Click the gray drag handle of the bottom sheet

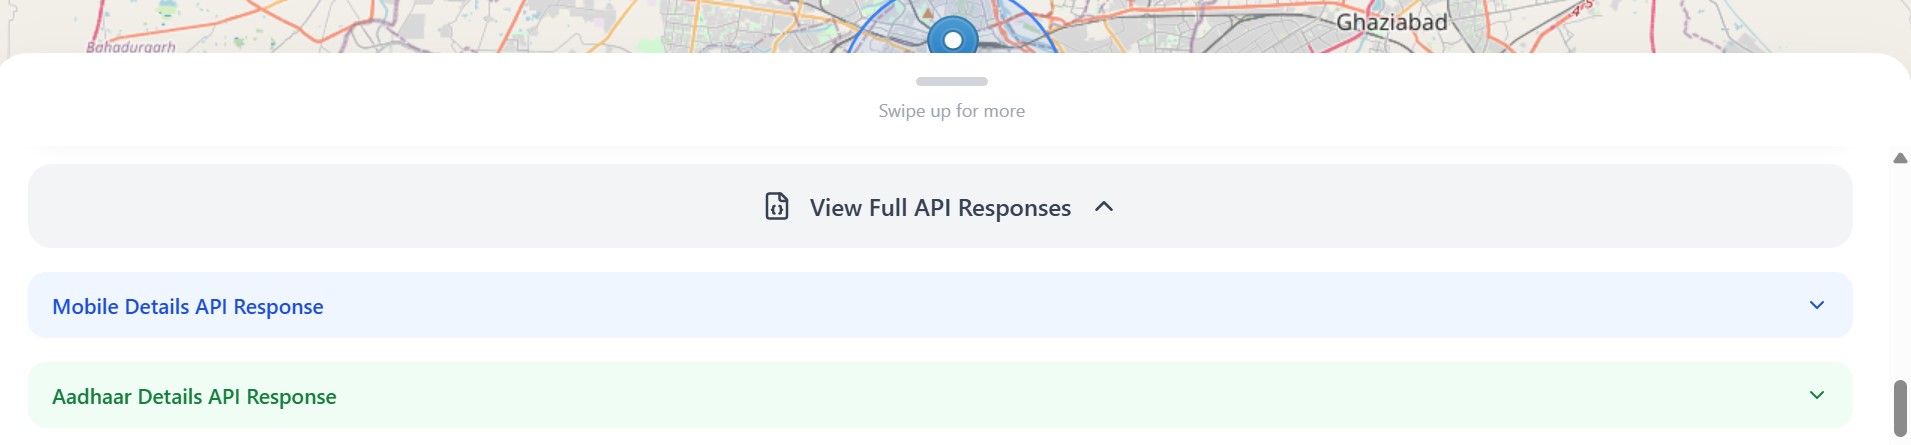point(951,81)
